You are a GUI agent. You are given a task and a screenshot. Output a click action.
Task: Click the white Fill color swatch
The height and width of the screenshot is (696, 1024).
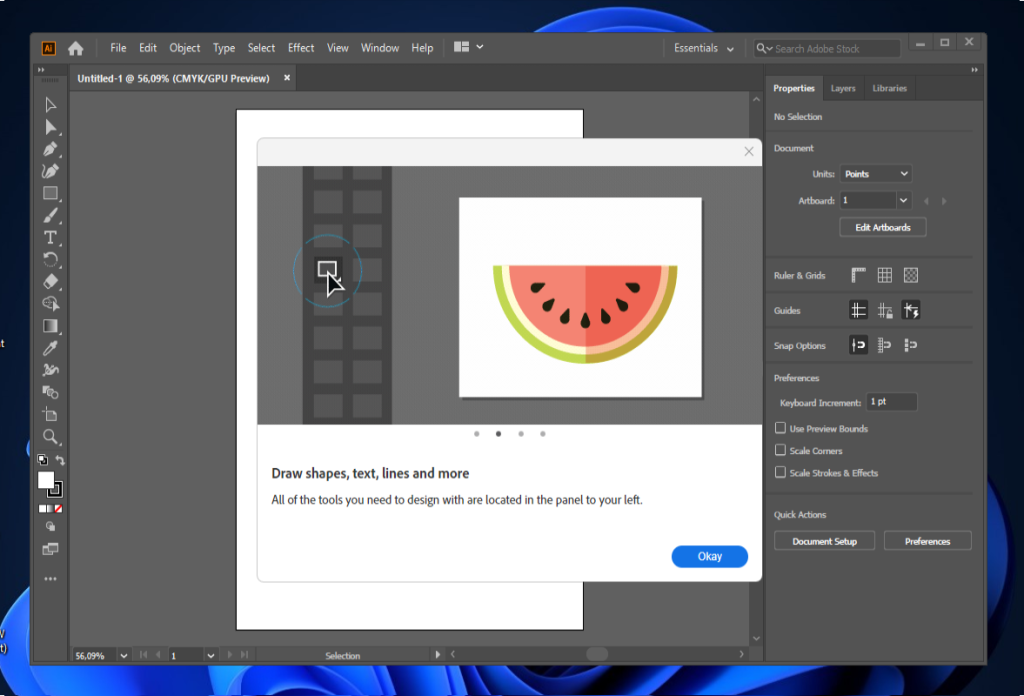[x=45, y=480]
